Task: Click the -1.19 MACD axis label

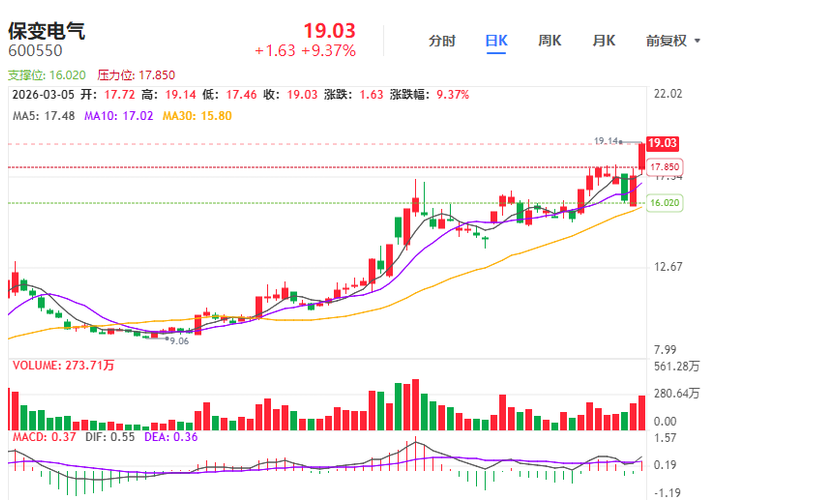Action: point(665,493)
